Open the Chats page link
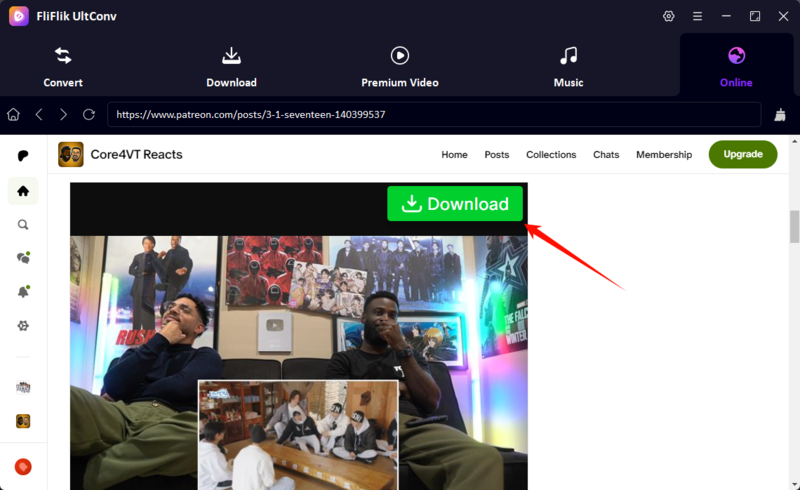The height and width of the screenshot is (490, 800). pos(606,155)
